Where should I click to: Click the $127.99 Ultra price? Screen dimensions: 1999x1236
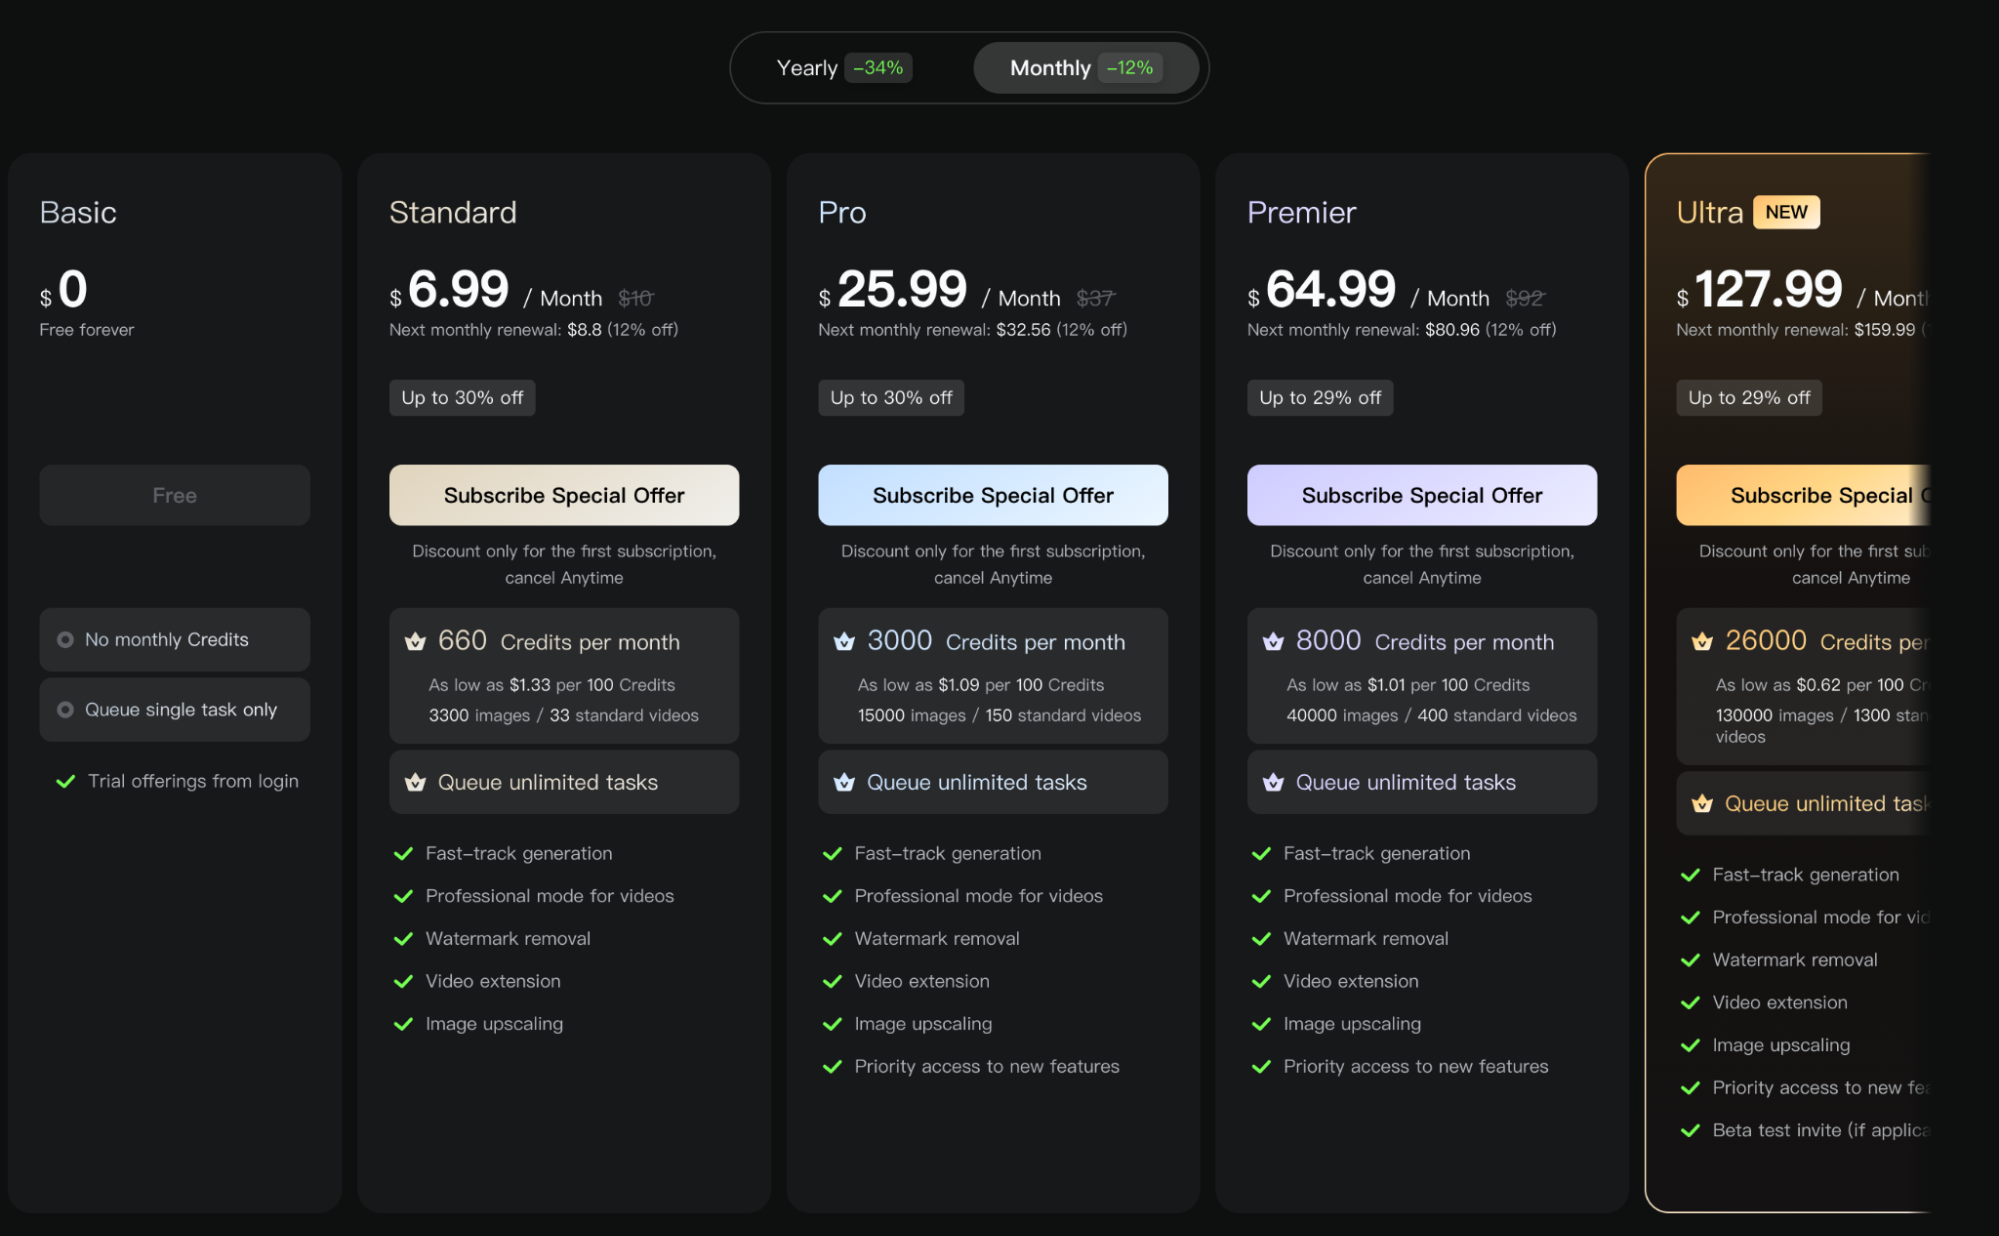tap(1759, 290)
